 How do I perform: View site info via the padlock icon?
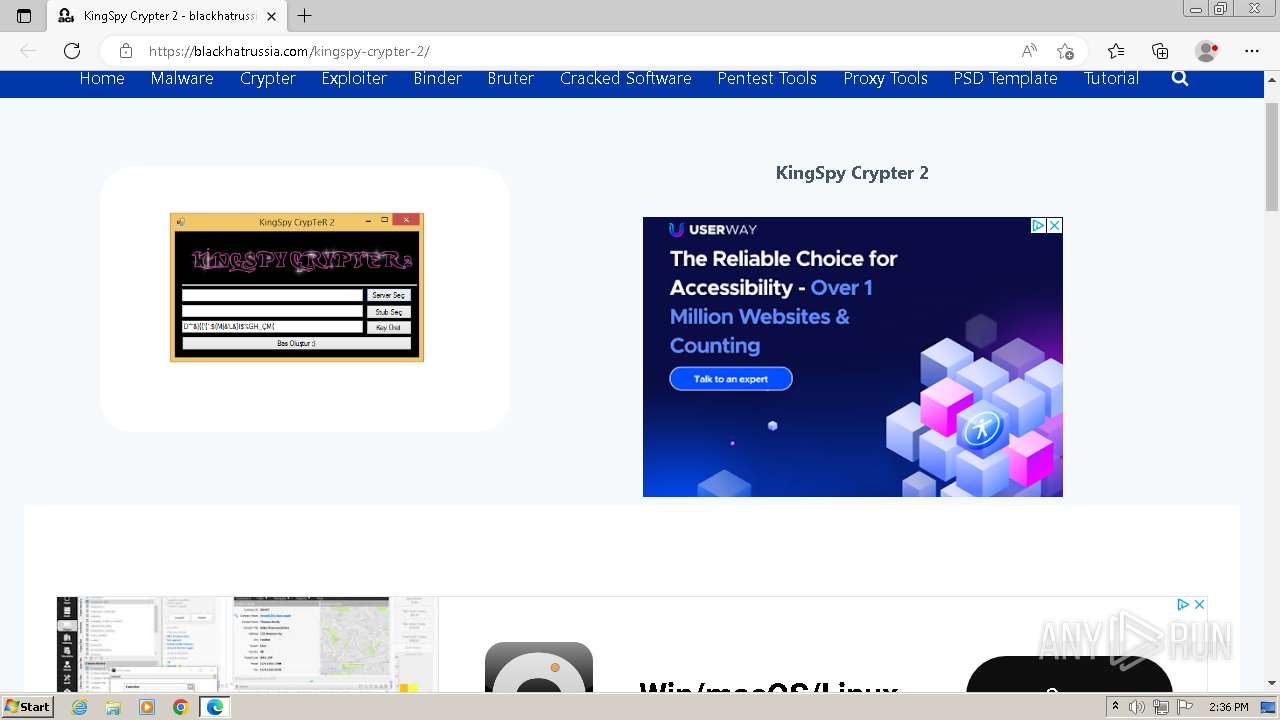126,51
